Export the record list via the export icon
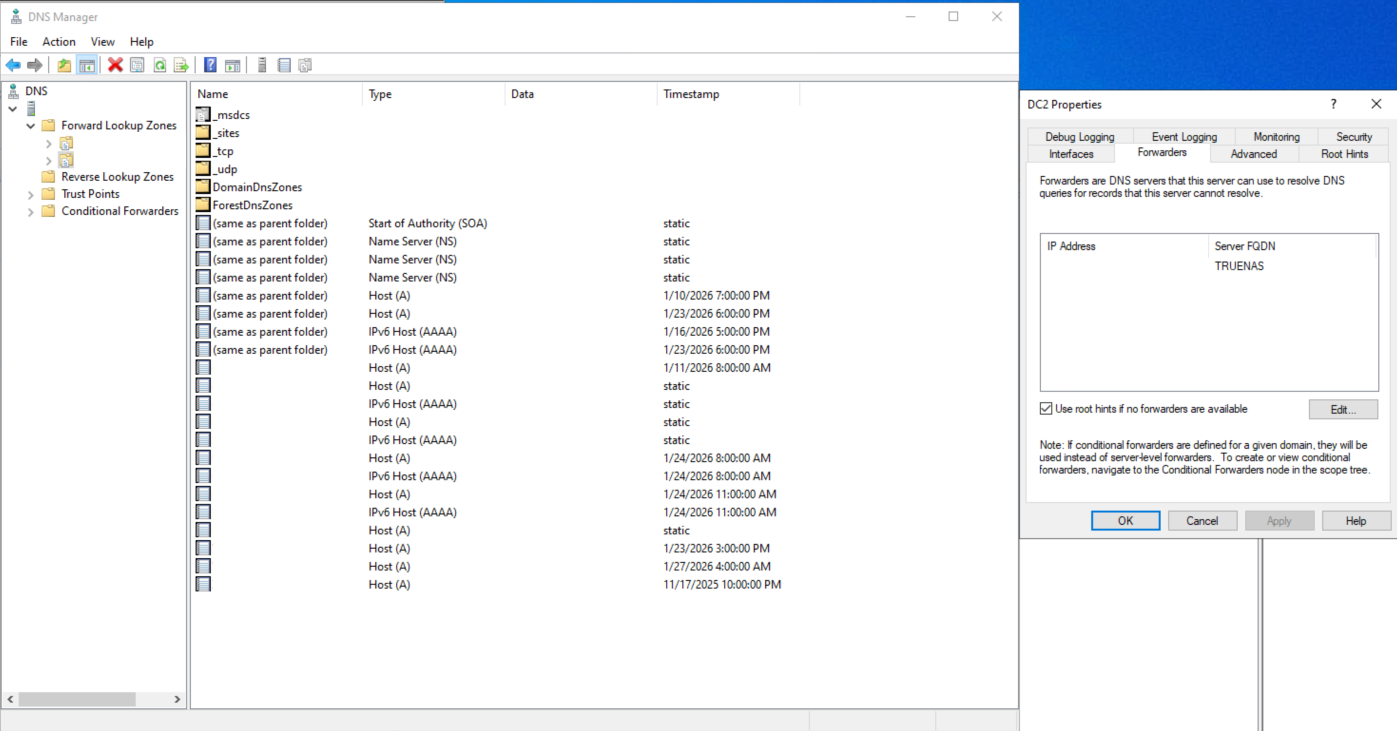The width and height of the screenshot is (1397, 731). point(181,64)
